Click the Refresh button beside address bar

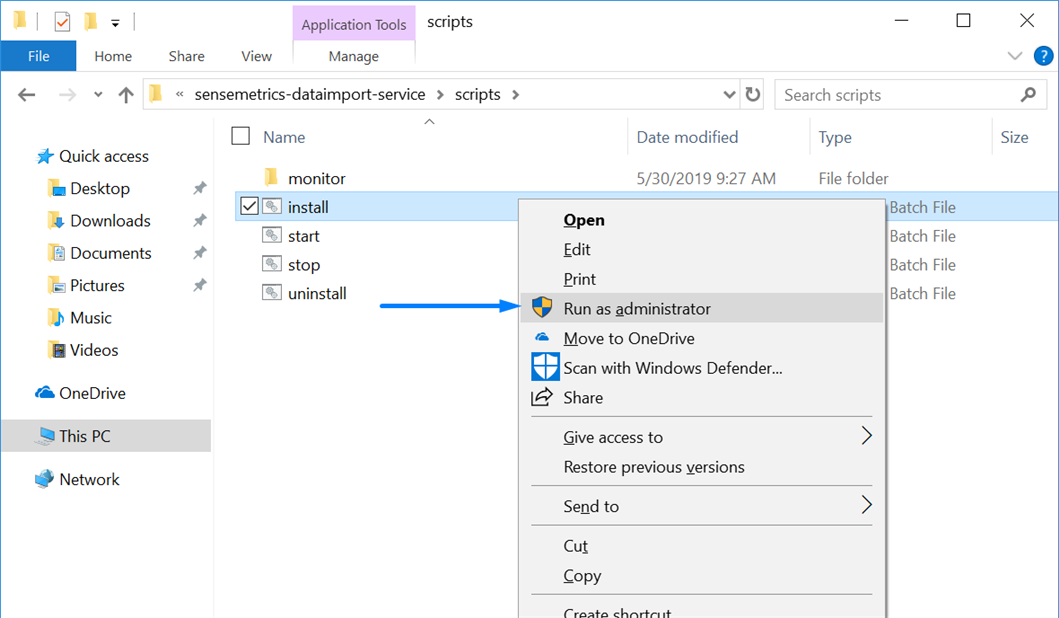point(753,95)
